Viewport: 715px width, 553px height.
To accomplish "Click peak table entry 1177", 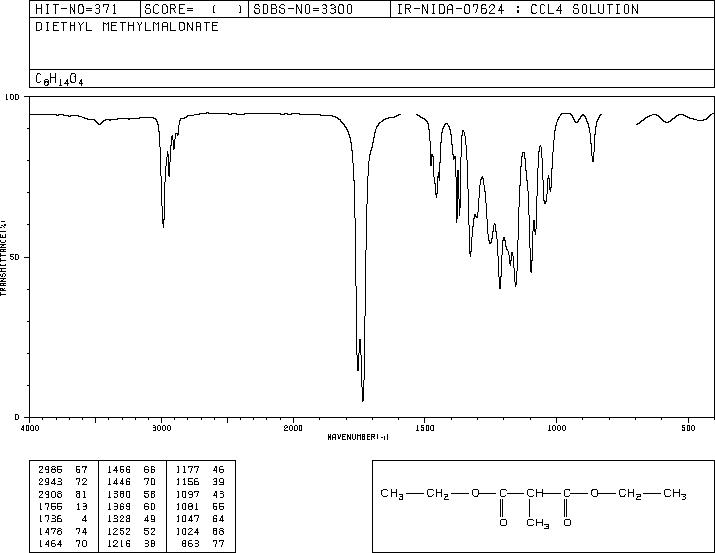I will [187, 470].
